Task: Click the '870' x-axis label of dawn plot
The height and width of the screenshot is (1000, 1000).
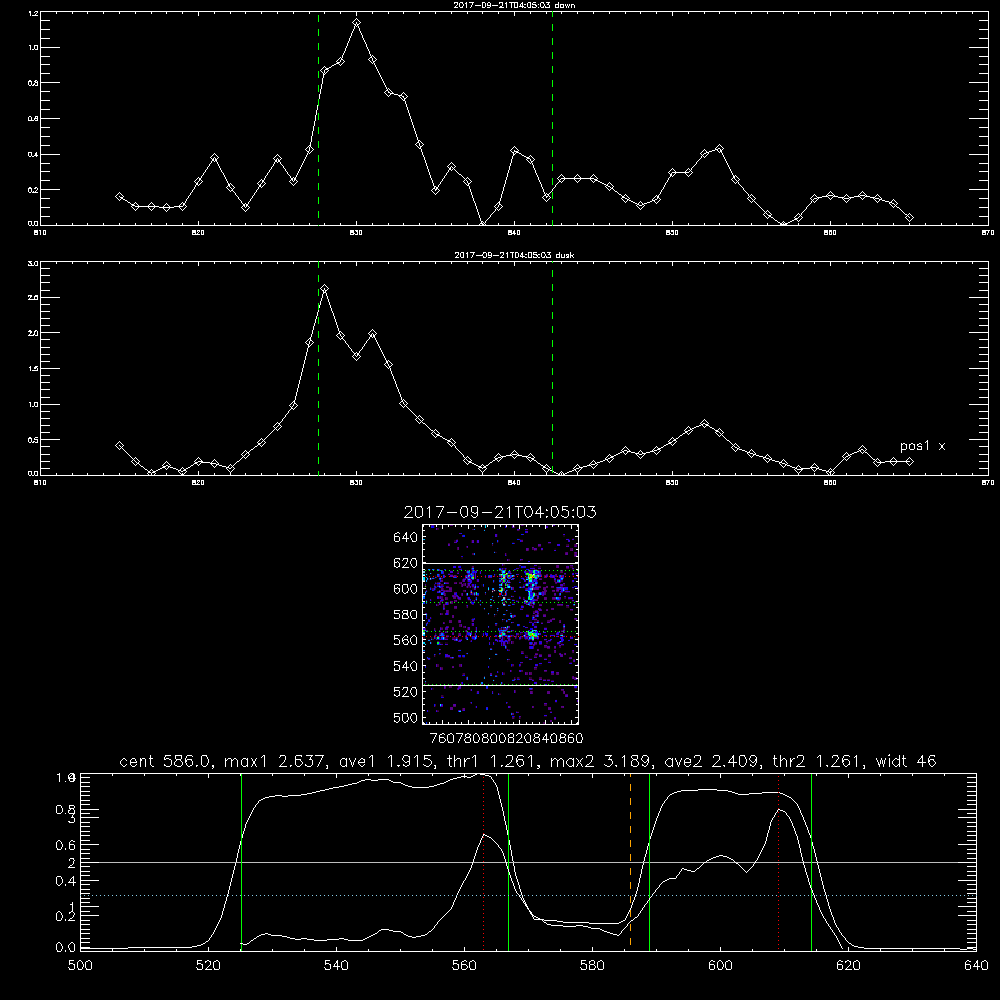Action: [988, 233]
